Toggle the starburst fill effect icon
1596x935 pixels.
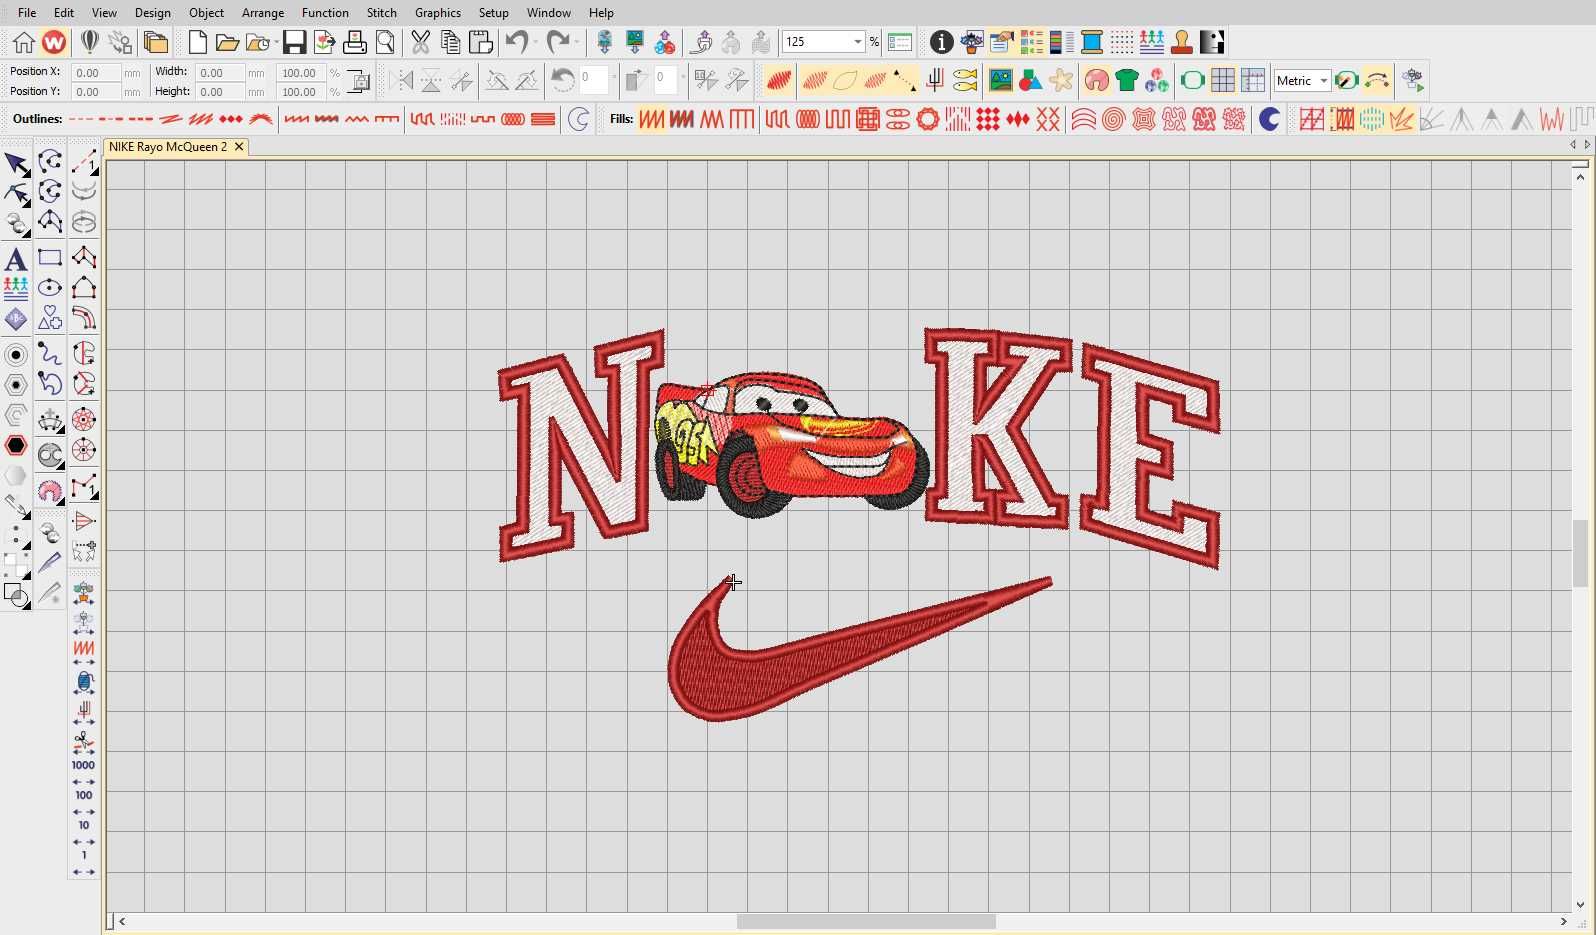[1402, 119]
